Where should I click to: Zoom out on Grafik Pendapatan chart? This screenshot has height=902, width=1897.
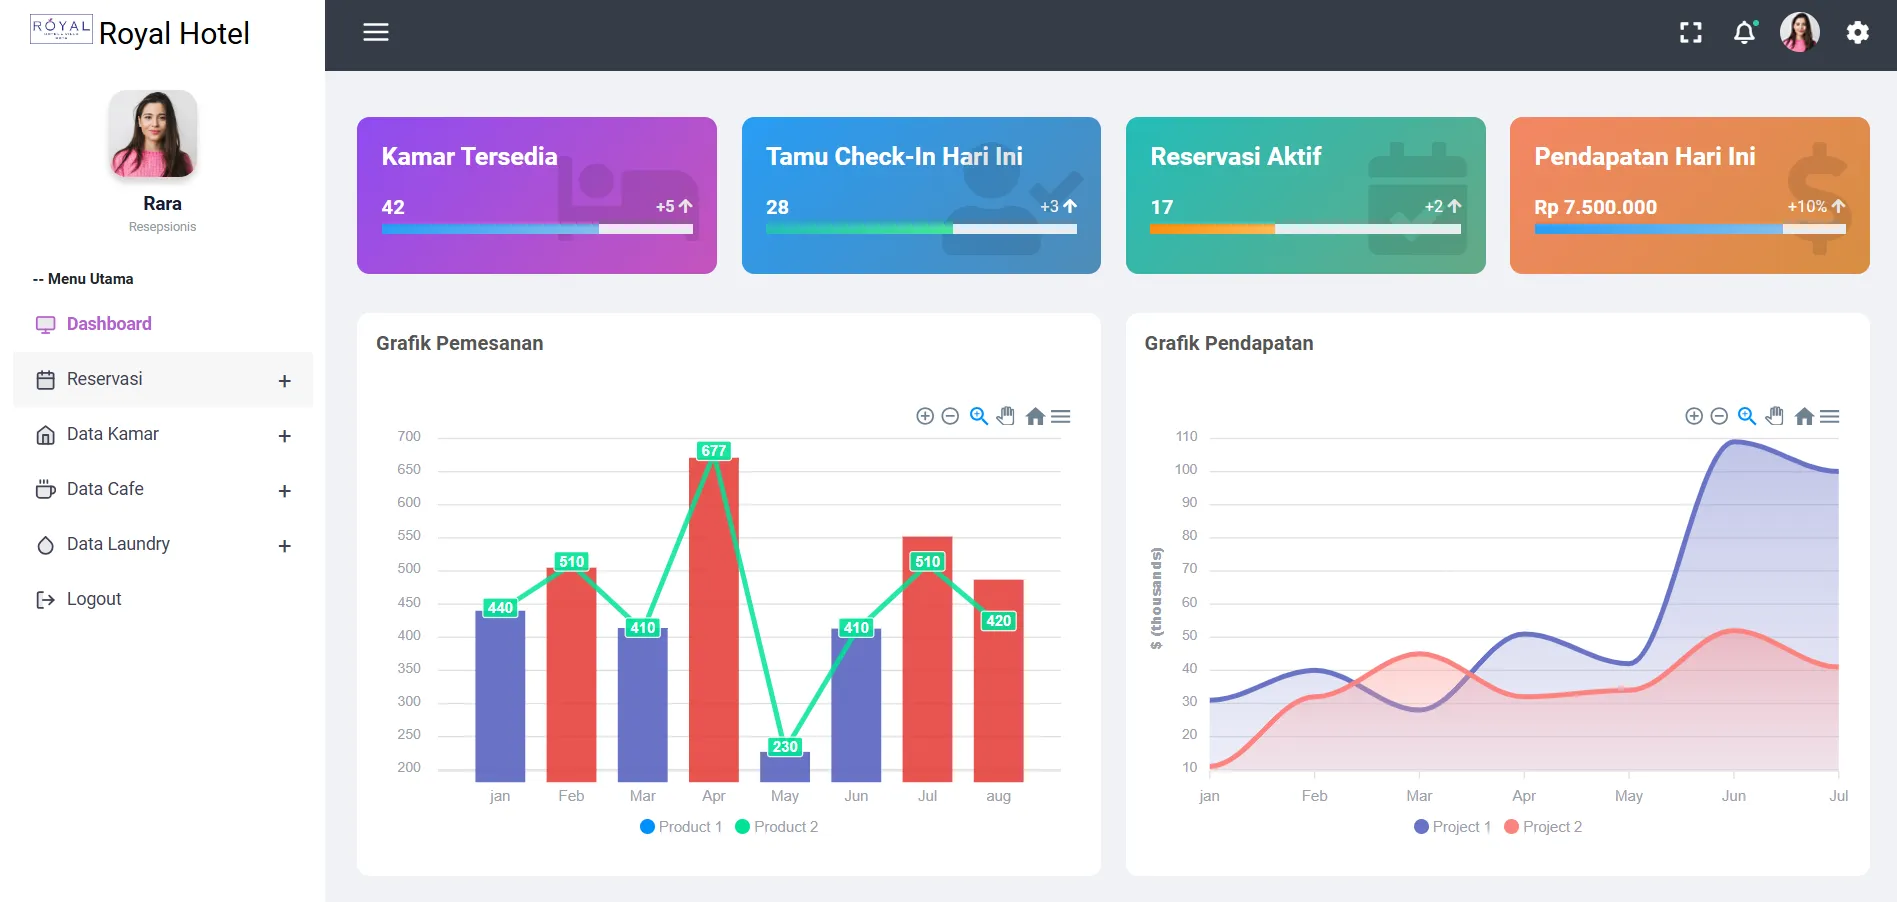[1719, 416]
